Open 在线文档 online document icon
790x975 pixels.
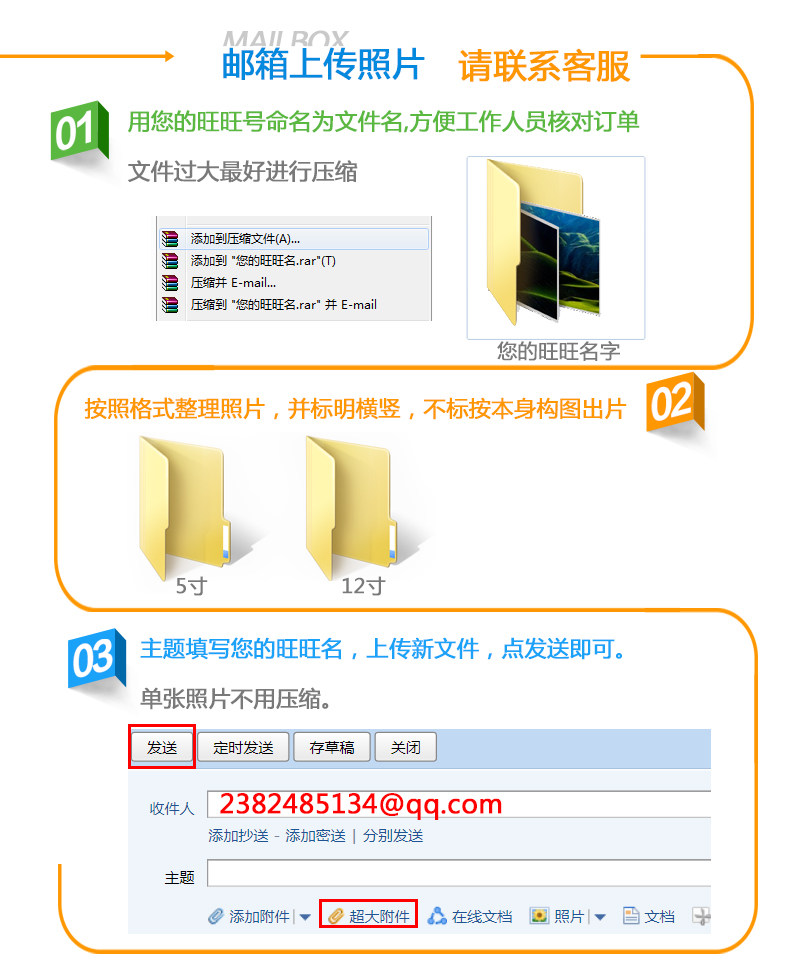437,916
